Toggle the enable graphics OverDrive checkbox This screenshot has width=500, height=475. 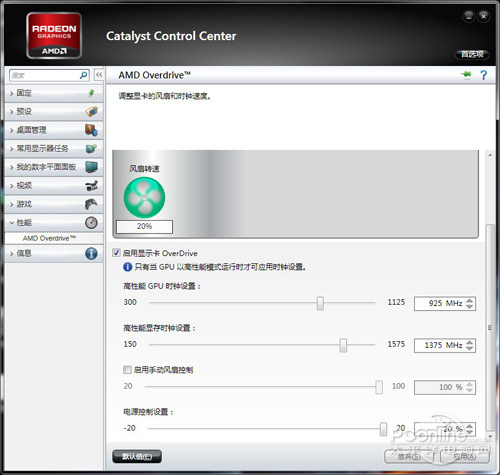[x=116, y=253]
